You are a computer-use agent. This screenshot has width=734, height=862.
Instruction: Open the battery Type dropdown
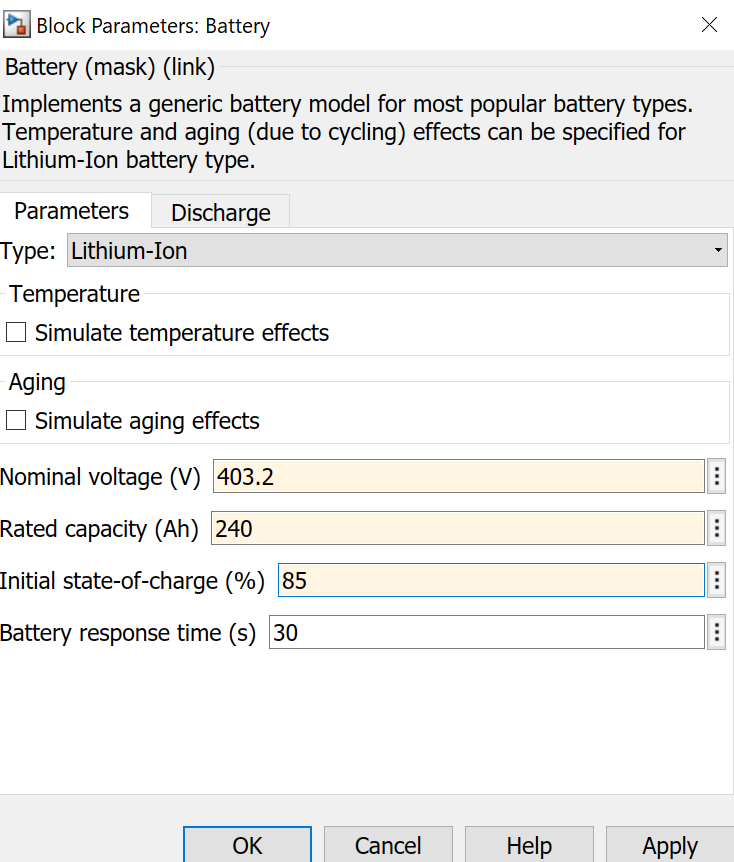tap(397, 250)
